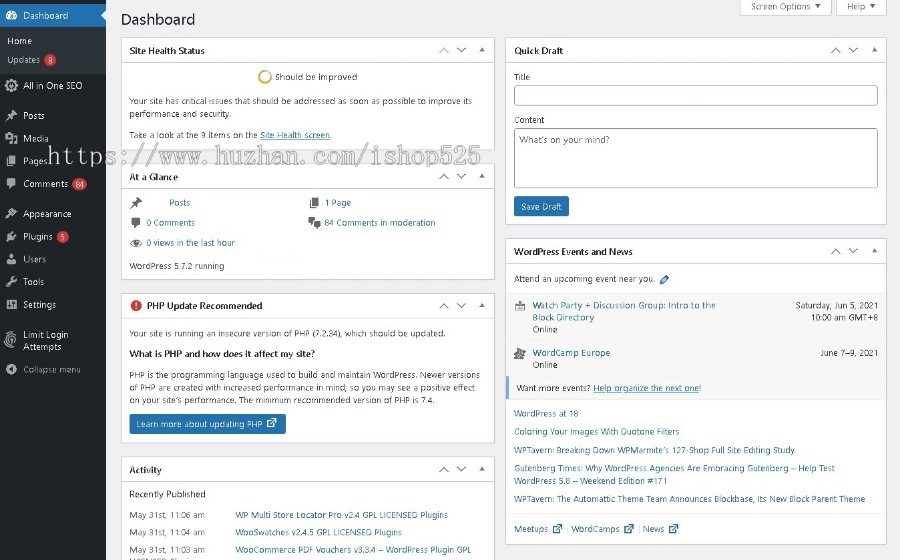Click the Tools wrench icon in sidebar
Image resolution: width=900 pixels, height=560 pixels.
click(x=11, y=282)
